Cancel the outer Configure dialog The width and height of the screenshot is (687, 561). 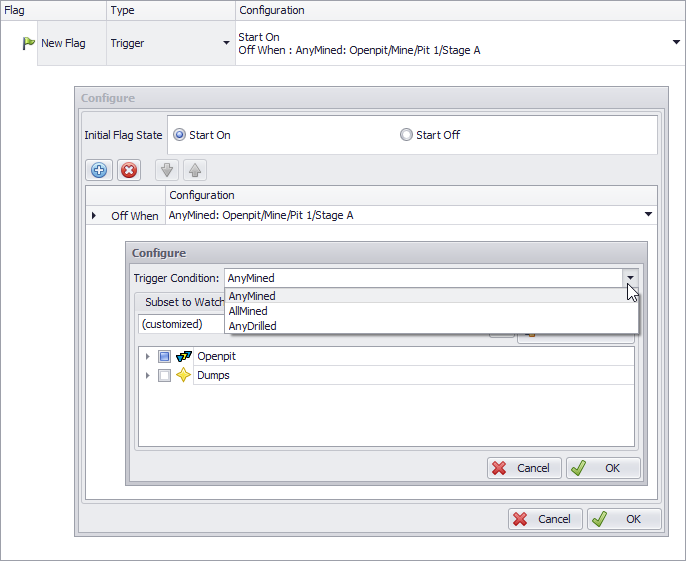pyautogui.click(x=545, y=519)
